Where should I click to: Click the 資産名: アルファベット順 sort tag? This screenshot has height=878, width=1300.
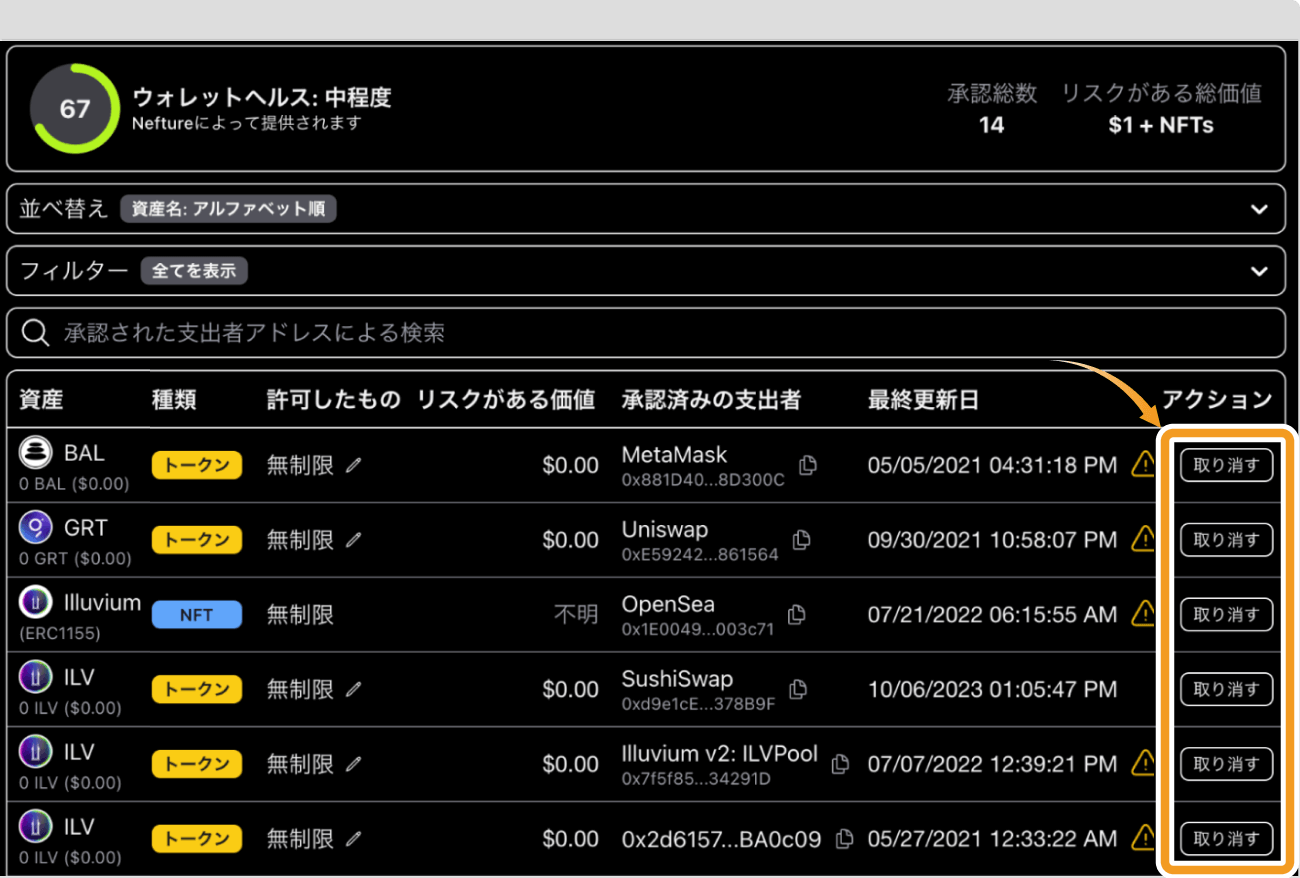tap(229, 209)
